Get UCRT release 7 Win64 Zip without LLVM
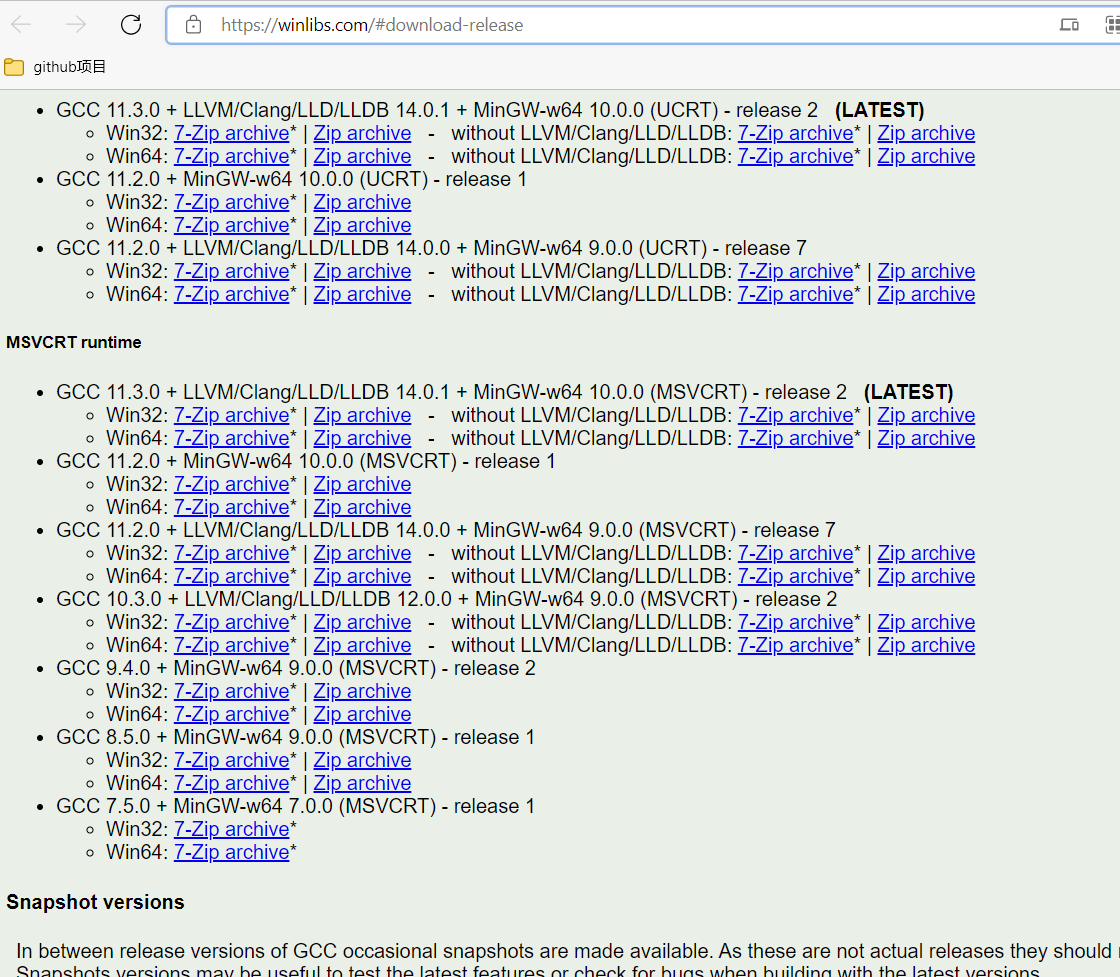This screenshot has height=977, width=1120. tap(926, 294)
